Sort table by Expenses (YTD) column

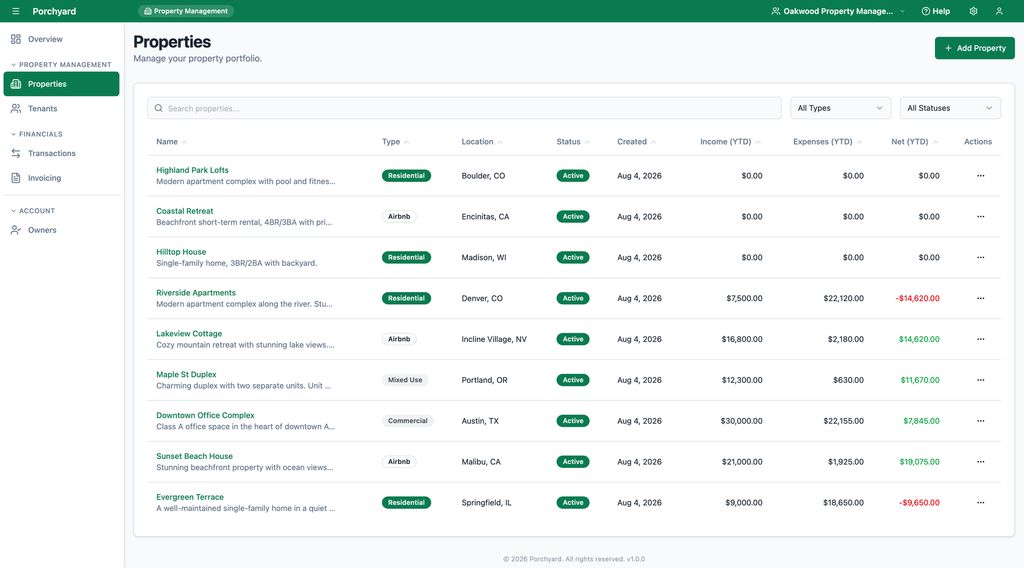point(827,142)
